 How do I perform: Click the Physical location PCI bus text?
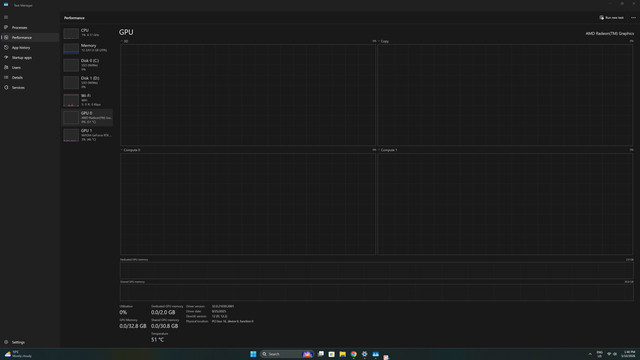233,321
